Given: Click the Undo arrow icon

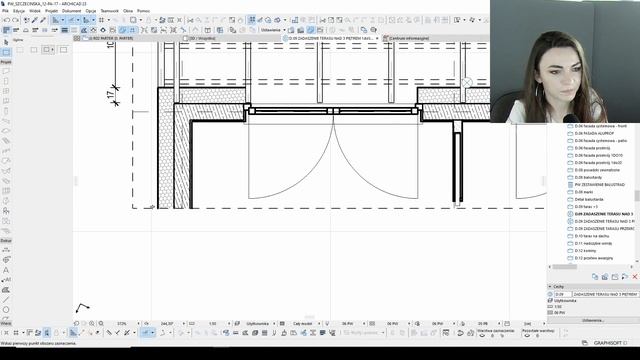Looking at the screenshot, I should [6, 20].
